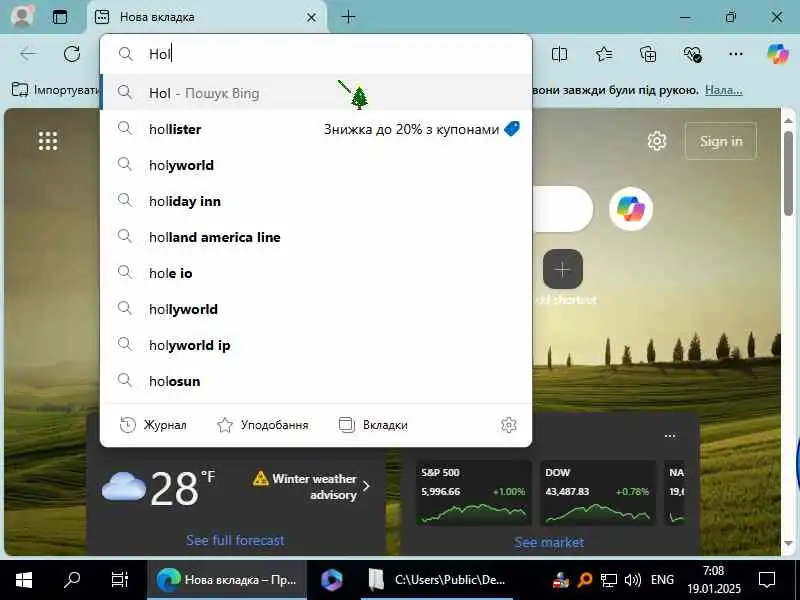Choose the holyworld ip suggestion
The height and width of the screenshot is (600, 800).
click(316, 345)
